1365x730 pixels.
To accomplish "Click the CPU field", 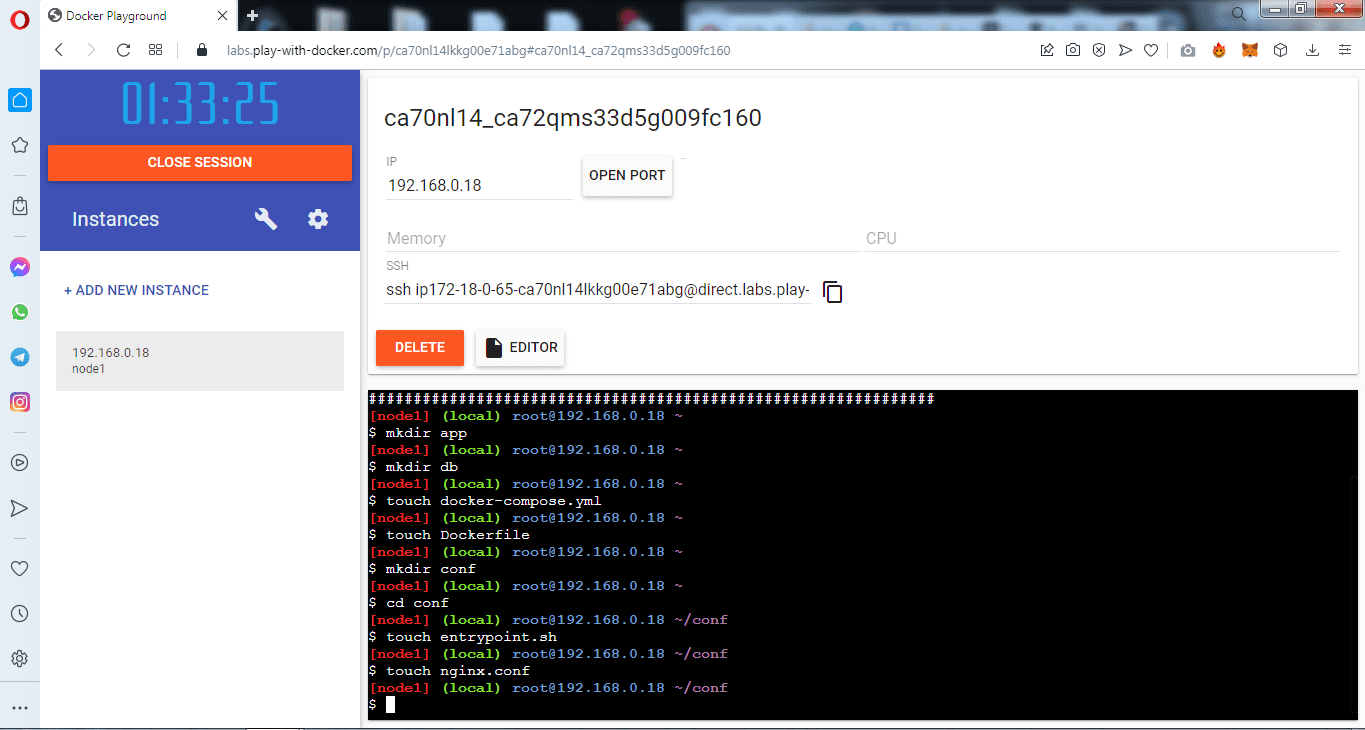I will [x=1103, y=238].
